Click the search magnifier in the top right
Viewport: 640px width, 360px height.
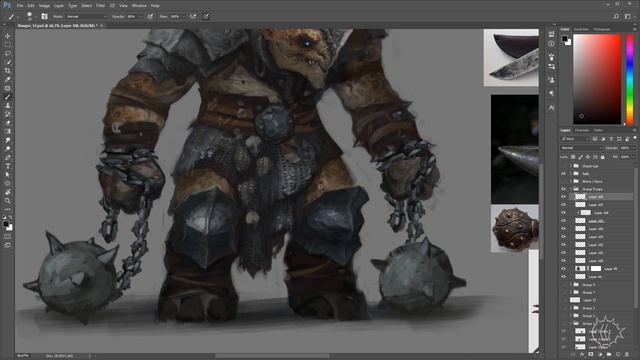(616, 16)
